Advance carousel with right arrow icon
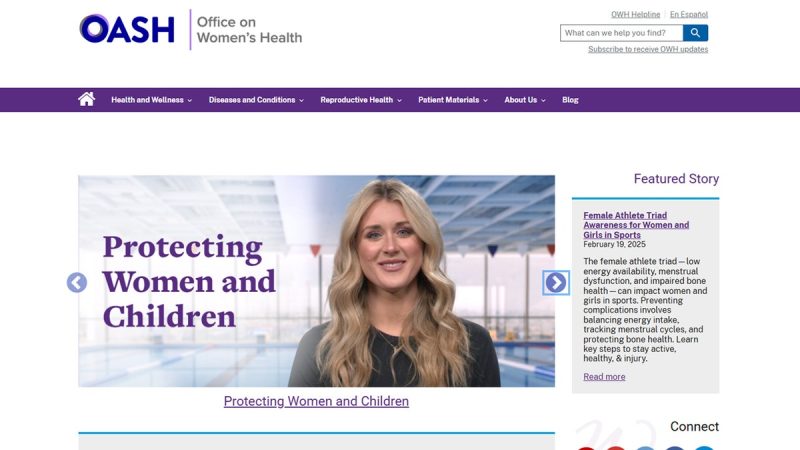800x450 pixels. tap(556, 283)
